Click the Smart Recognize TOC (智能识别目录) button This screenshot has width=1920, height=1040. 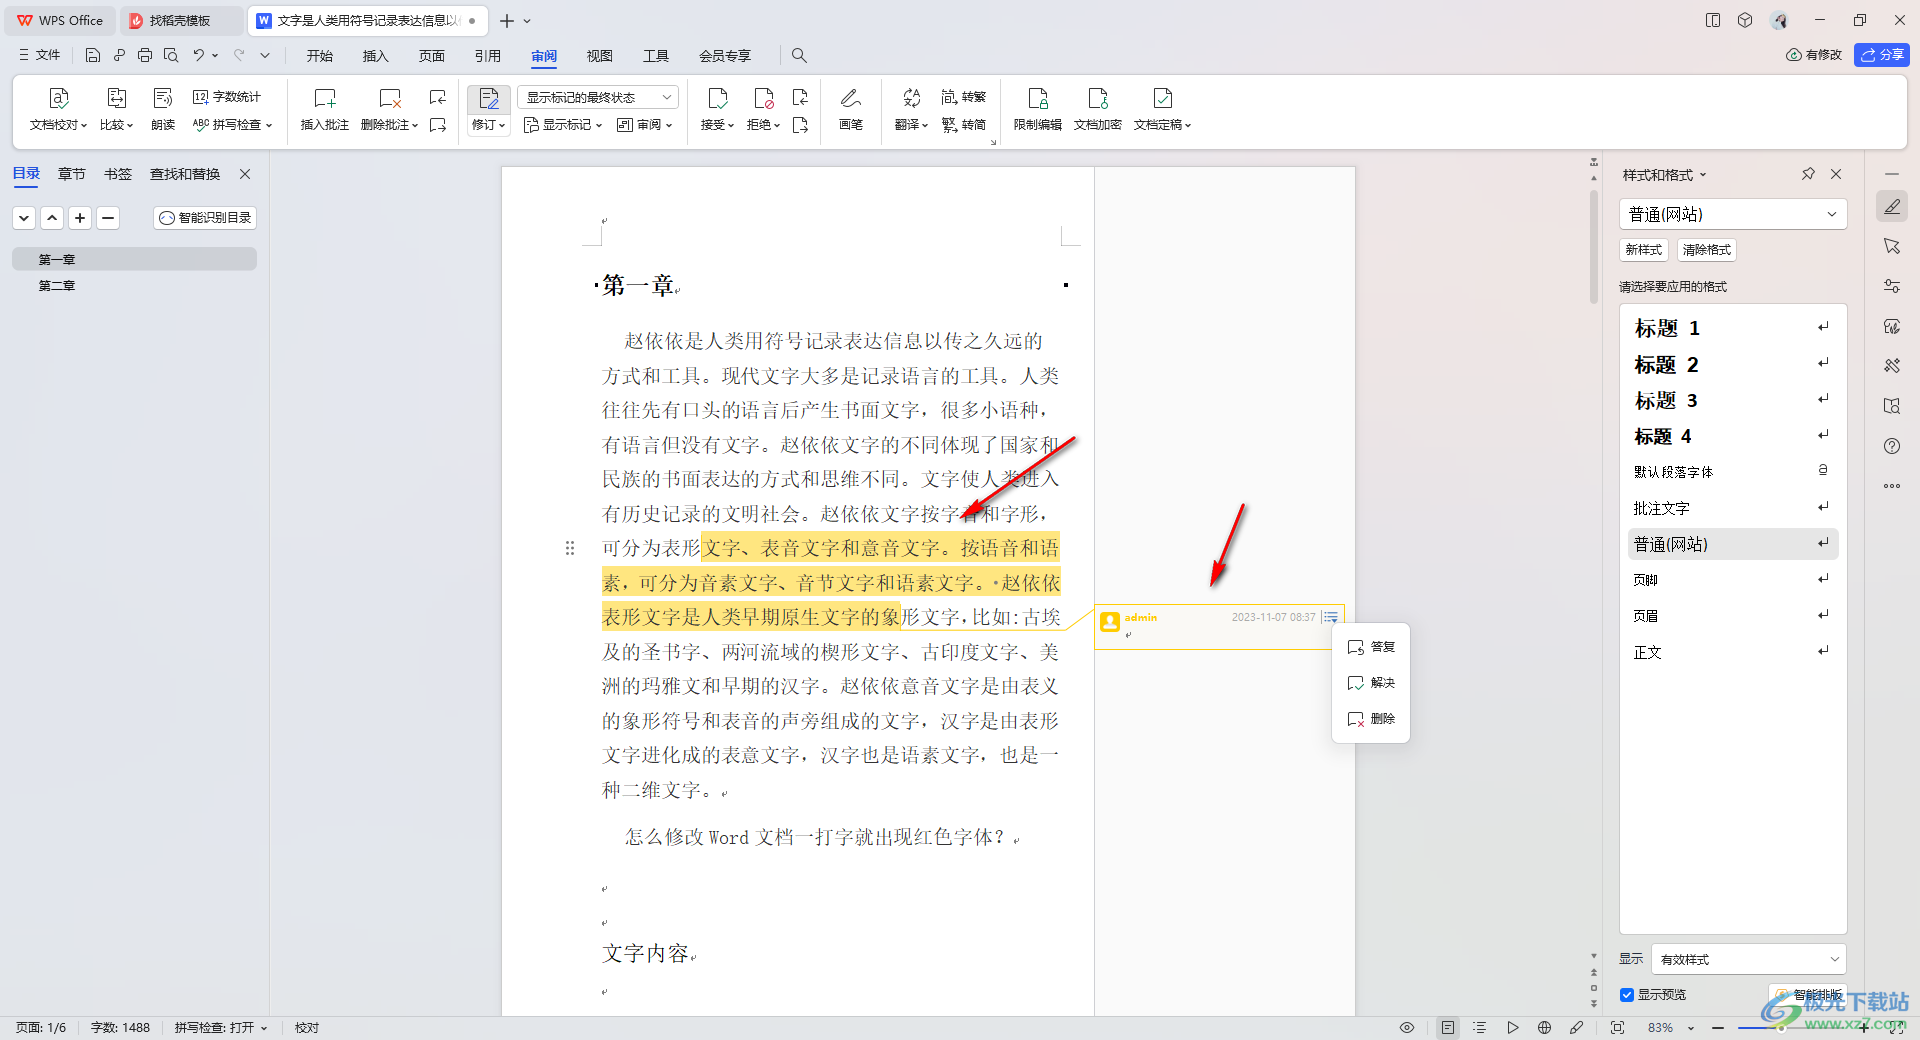point(205,218)
